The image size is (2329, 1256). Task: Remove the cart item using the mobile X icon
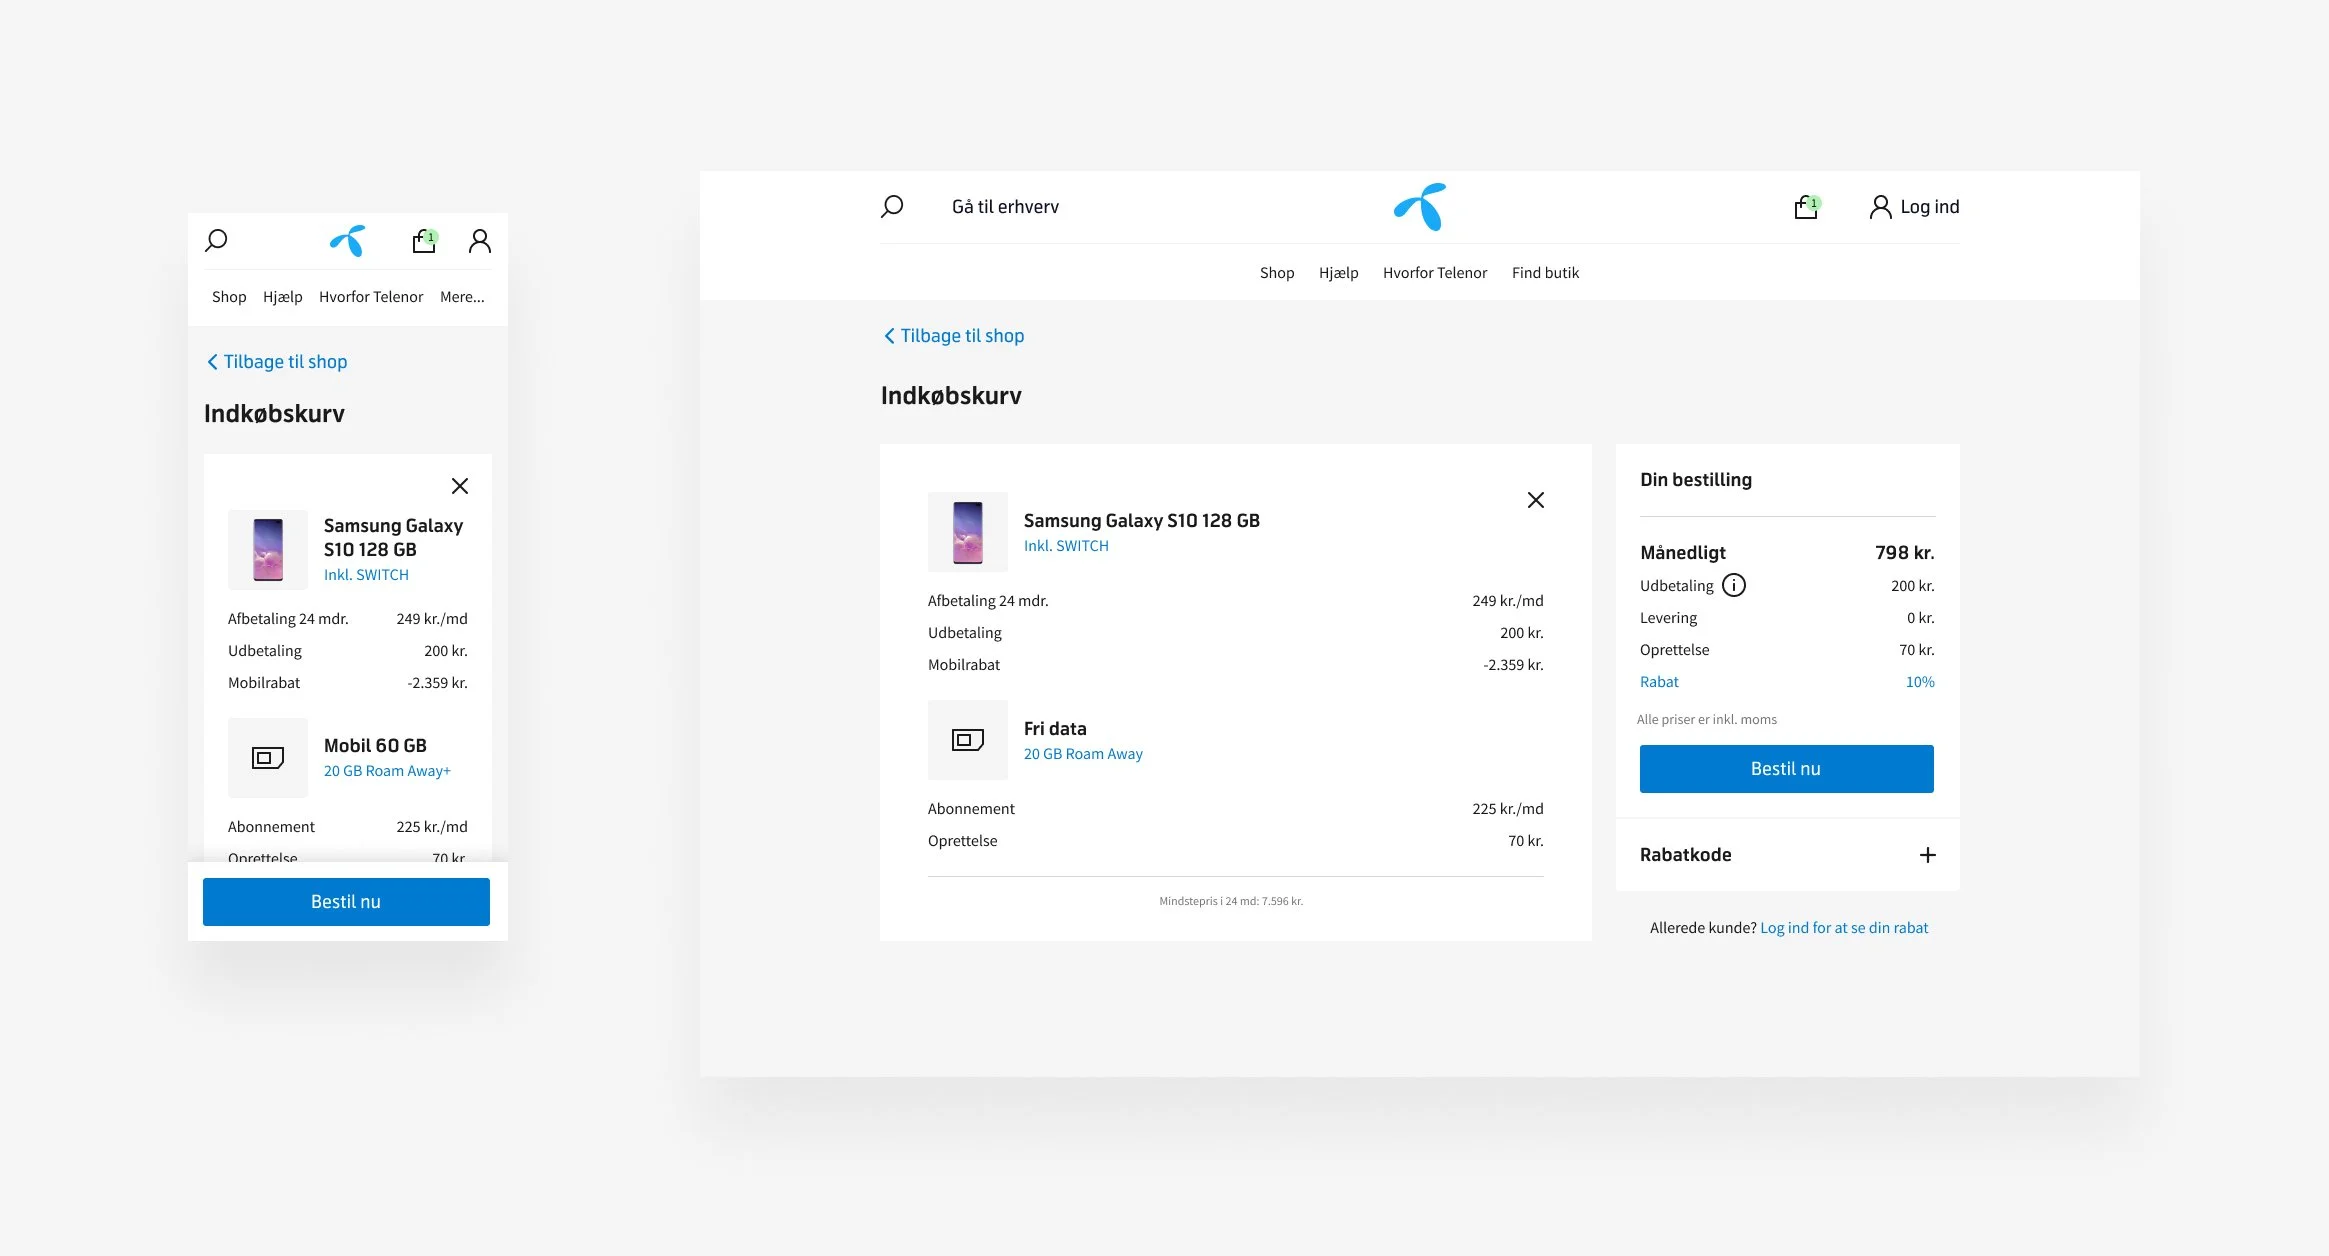click(460, 486)
